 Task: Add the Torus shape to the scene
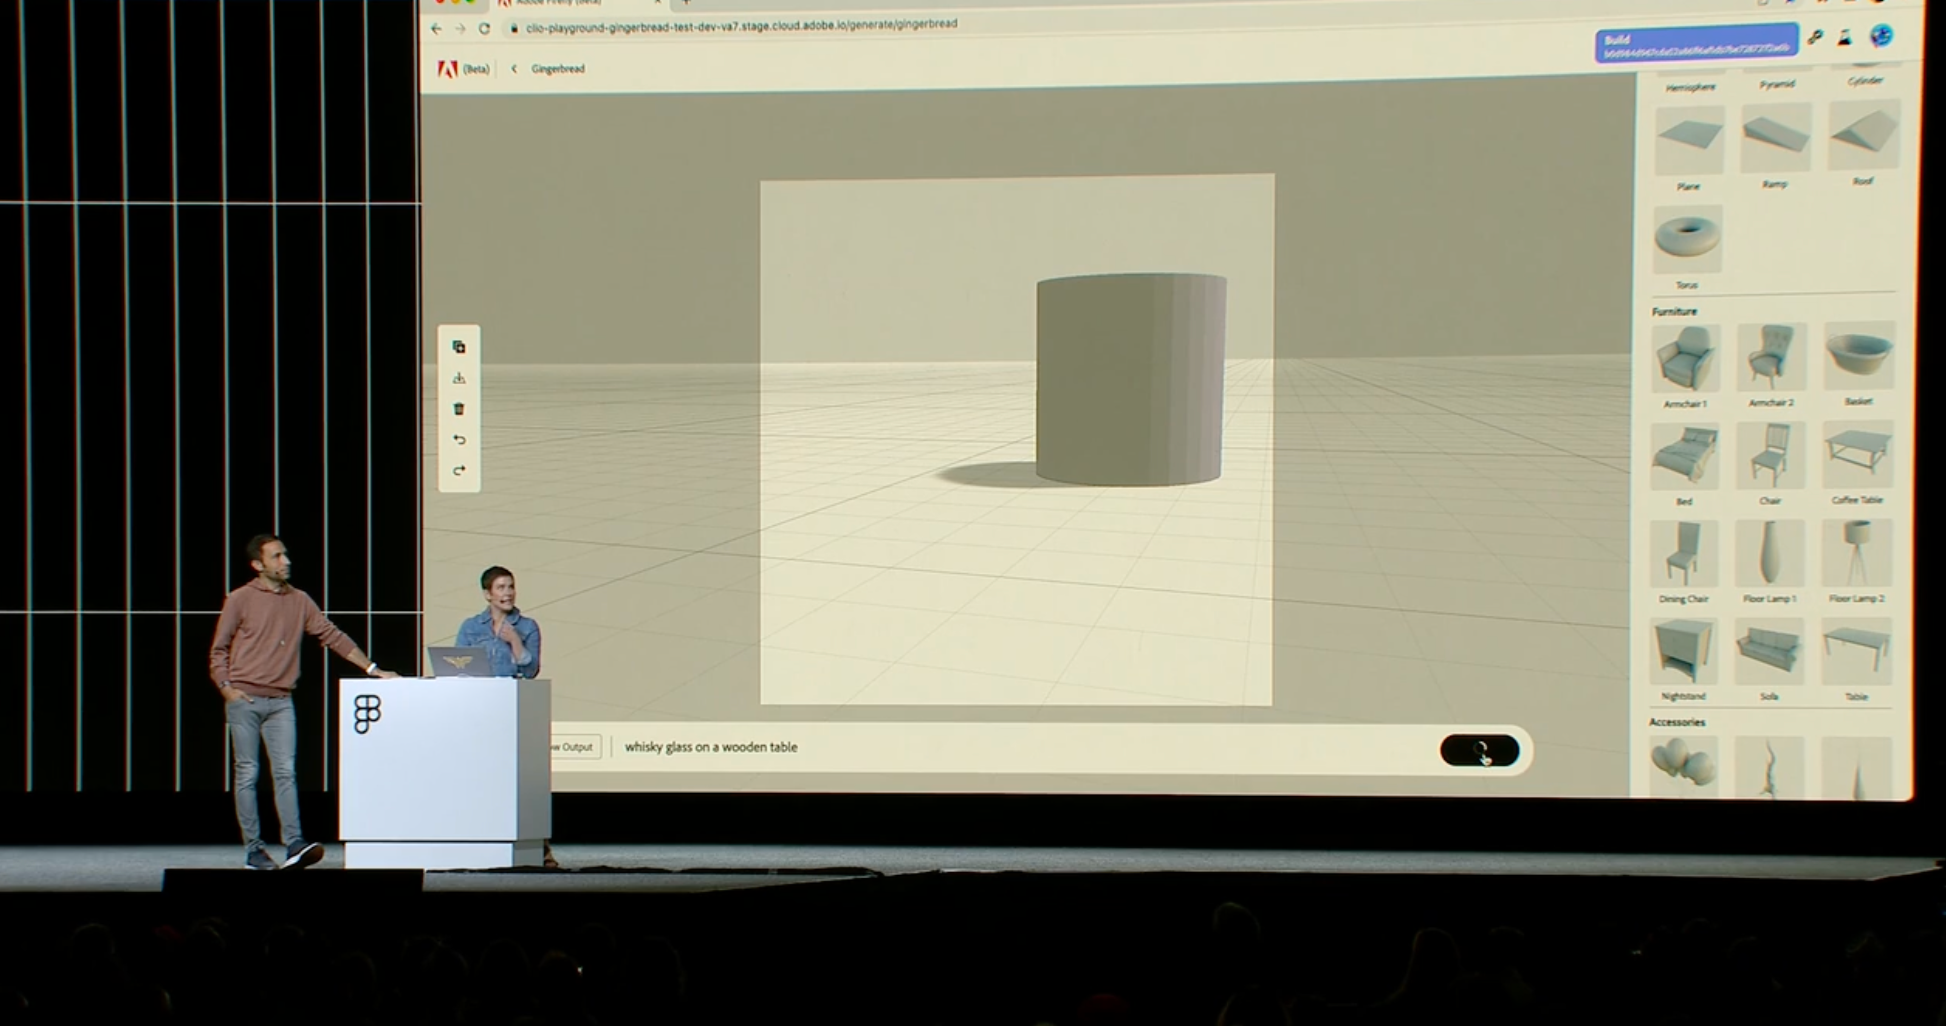pos(1687,239)
